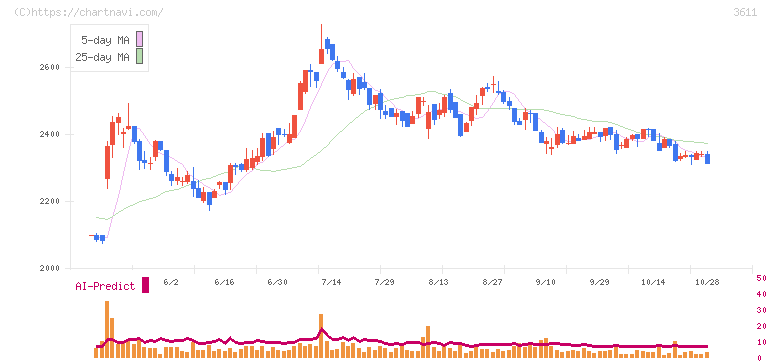Click the last blue candlestick near 10/28

coord(708,159)
